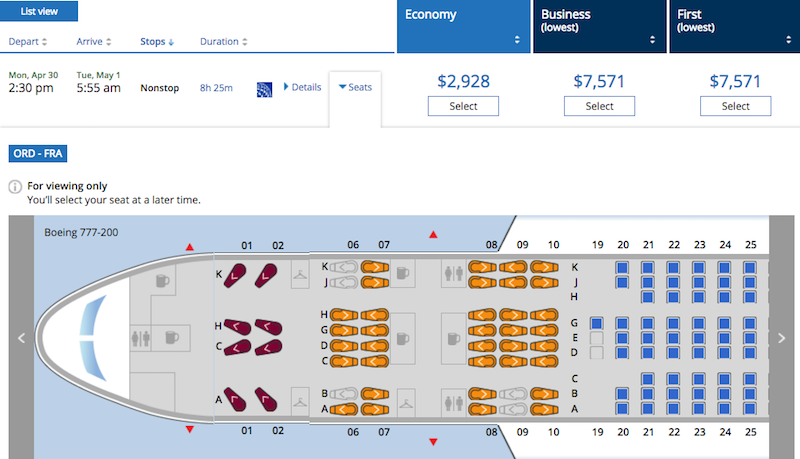
Task: Click the lavatory icon near the nose
Action: point(141,338)
